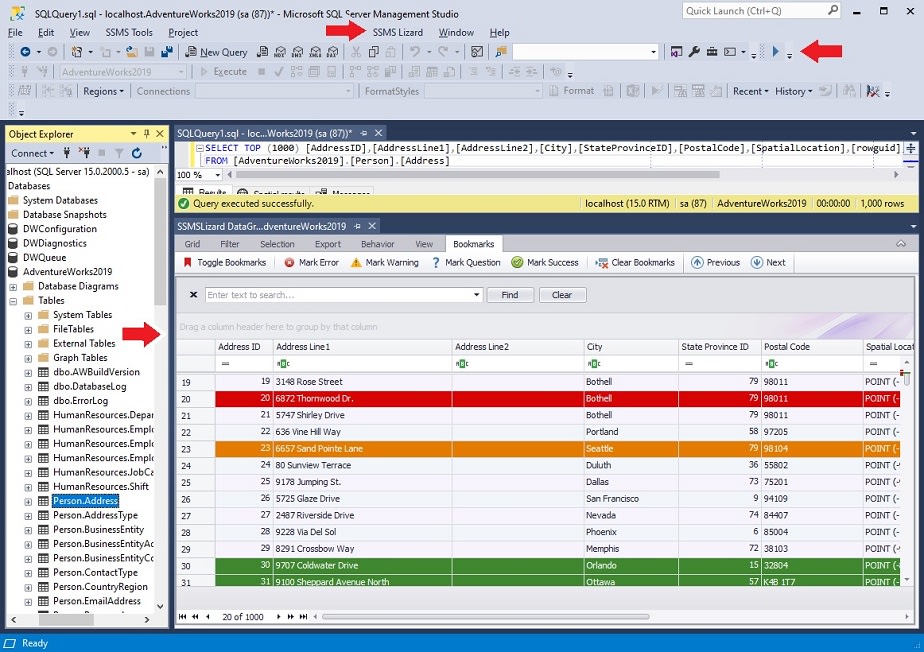The height and width of the screenshot is (652, 924).
Task: Open the Project menu
Action: coord(183,32)
